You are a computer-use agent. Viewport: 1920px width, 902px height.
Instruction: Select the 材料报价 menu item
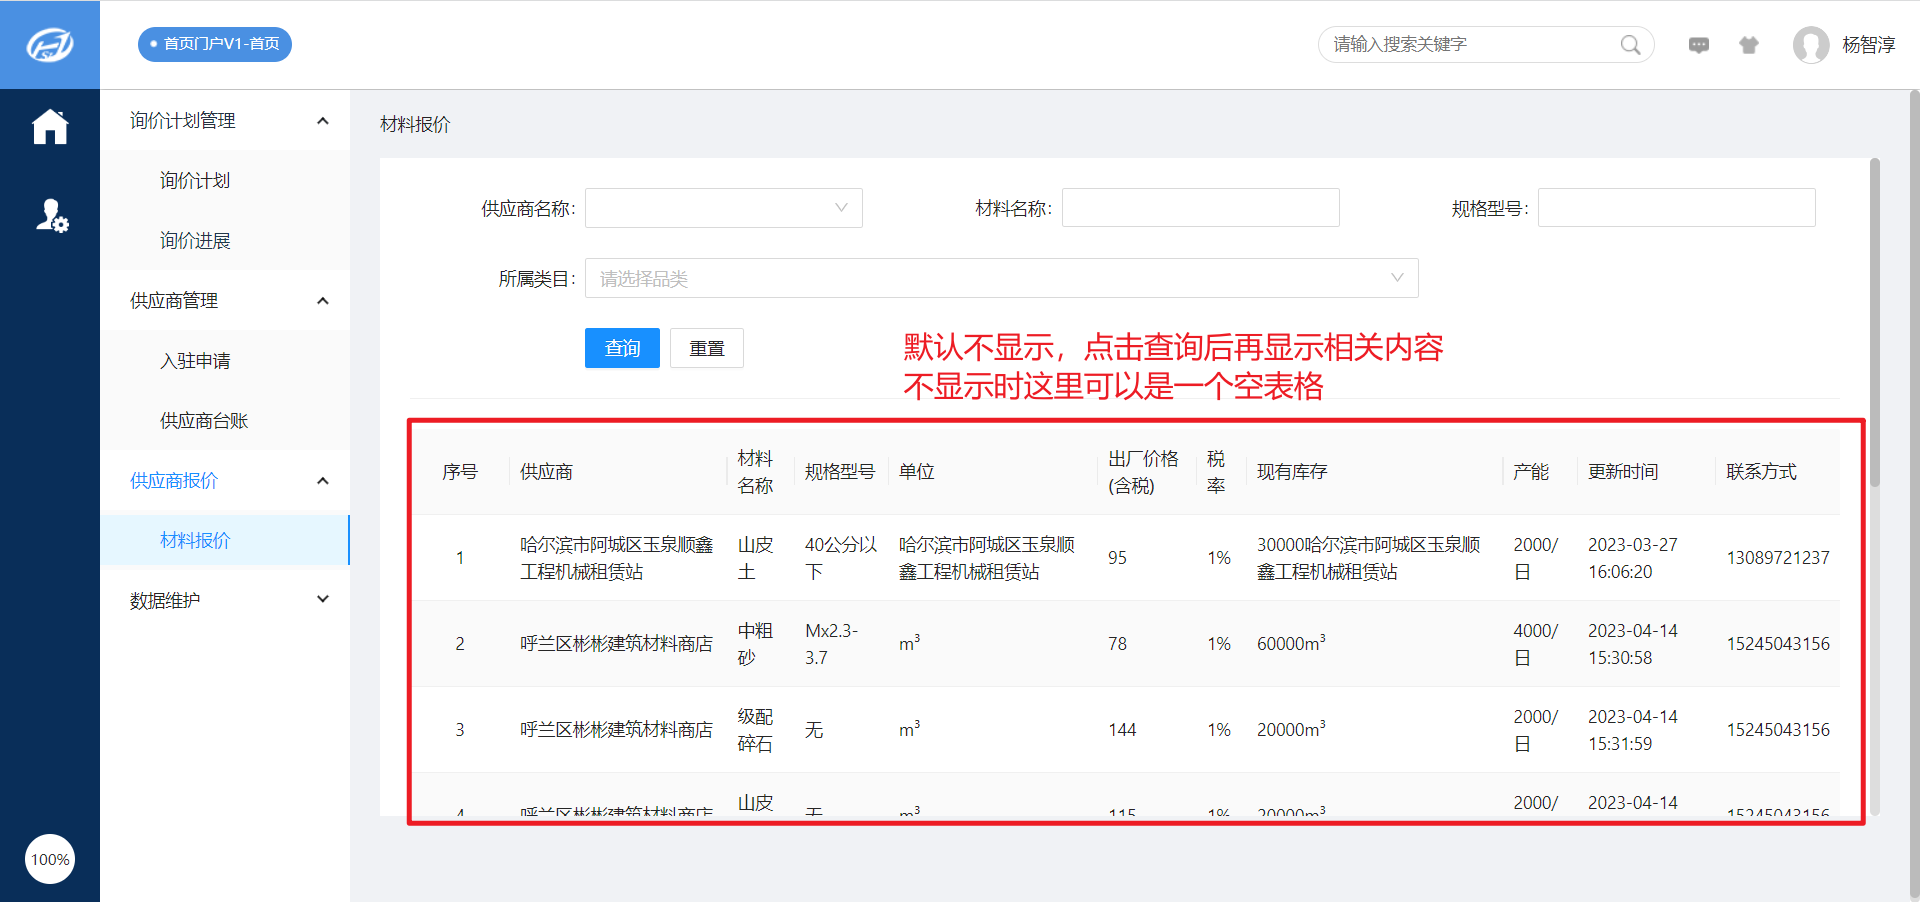225,540
